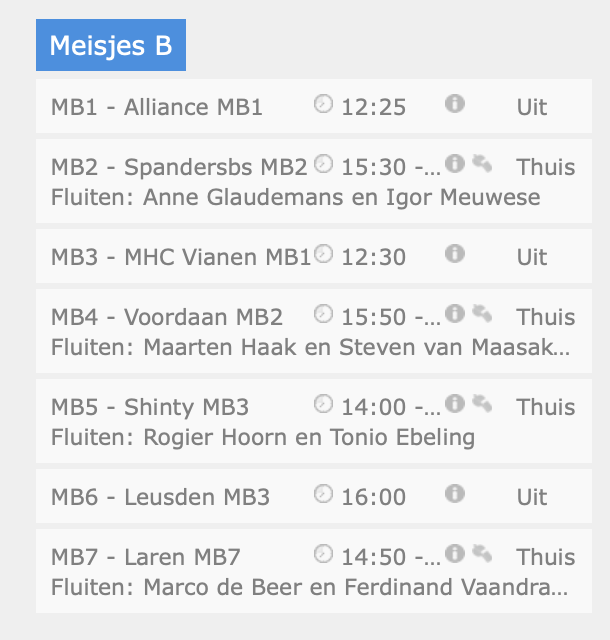Click Thuis label on MB5 - Shinty row
Screen dimensions: 610x640
545,407
